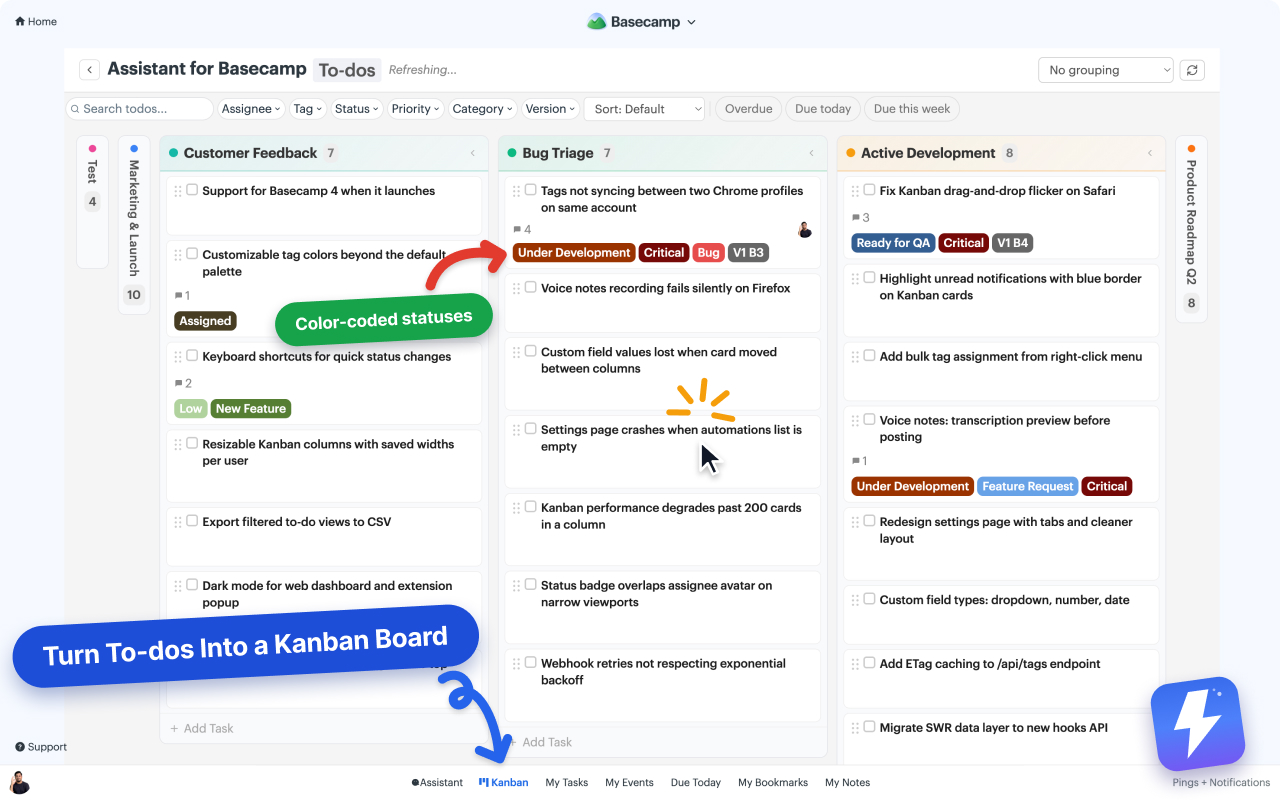Screen dimensions: 1280x800
Task: Click the Low priority tag
Action: [x=191, y=409]
